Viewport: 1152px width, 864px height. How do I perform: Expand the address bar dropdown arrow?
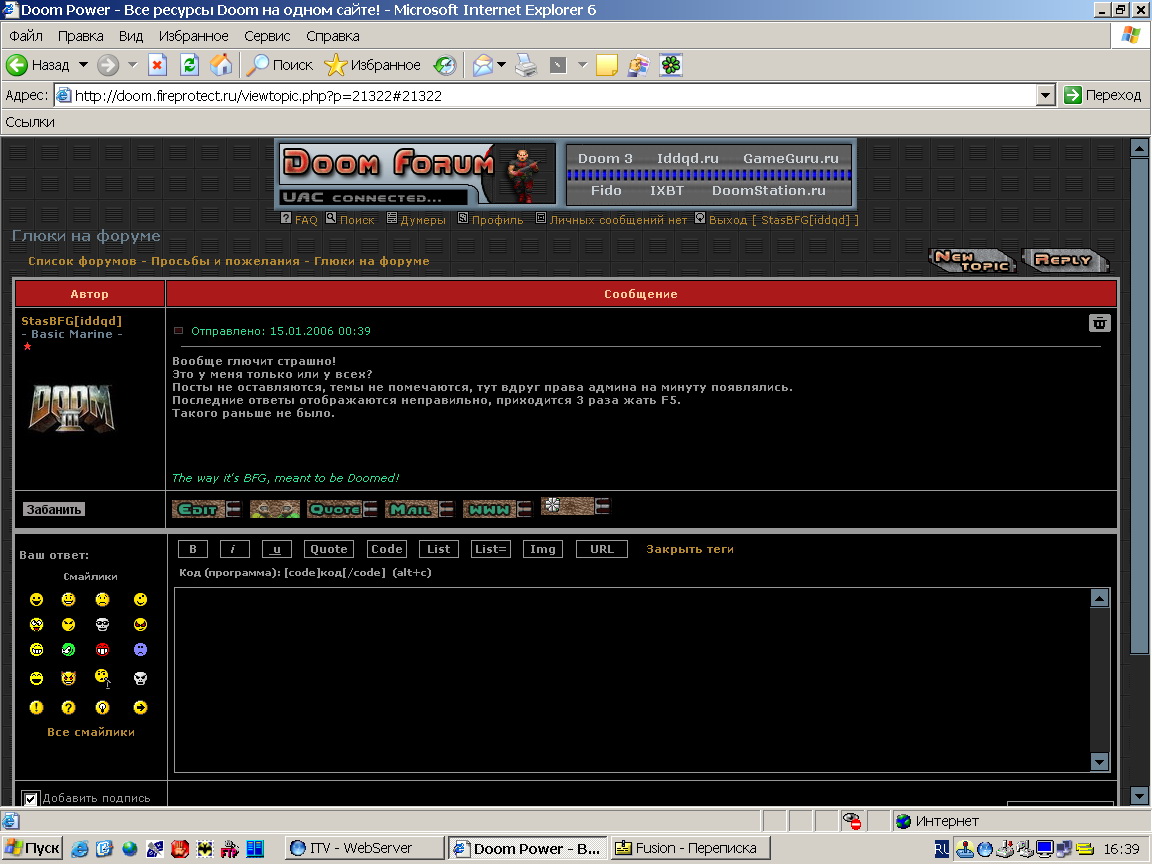coord(1046,95)
